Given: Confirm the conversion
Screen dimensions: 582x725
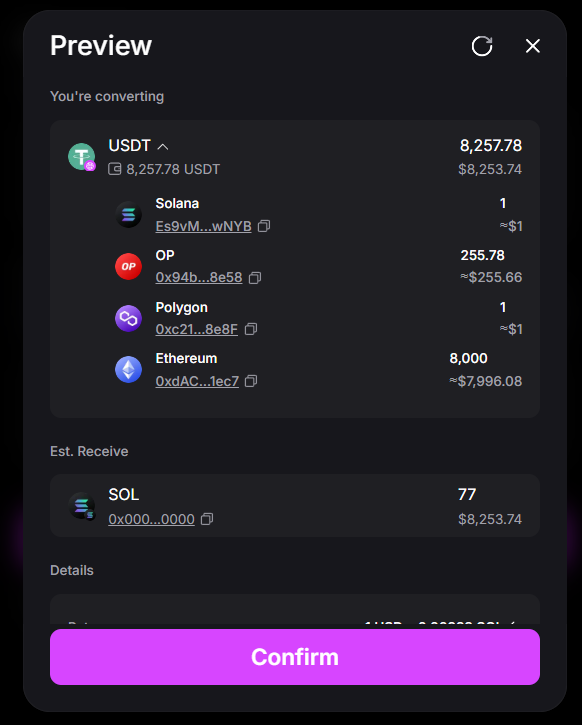Looking at the screenshot, I should pyautogui.click(x=295, y=657).
